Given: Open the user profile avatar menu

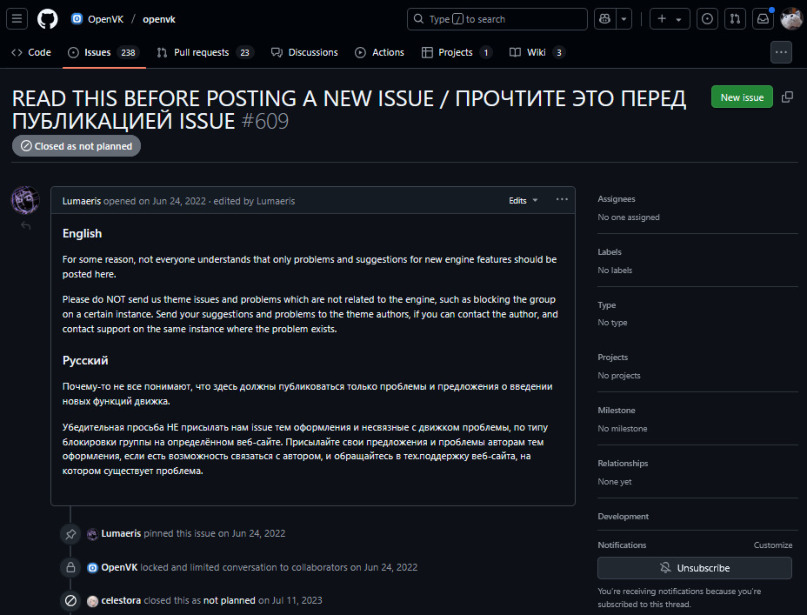Looking at the screenshot, I should pyautogui.click(x=791, y=19).
